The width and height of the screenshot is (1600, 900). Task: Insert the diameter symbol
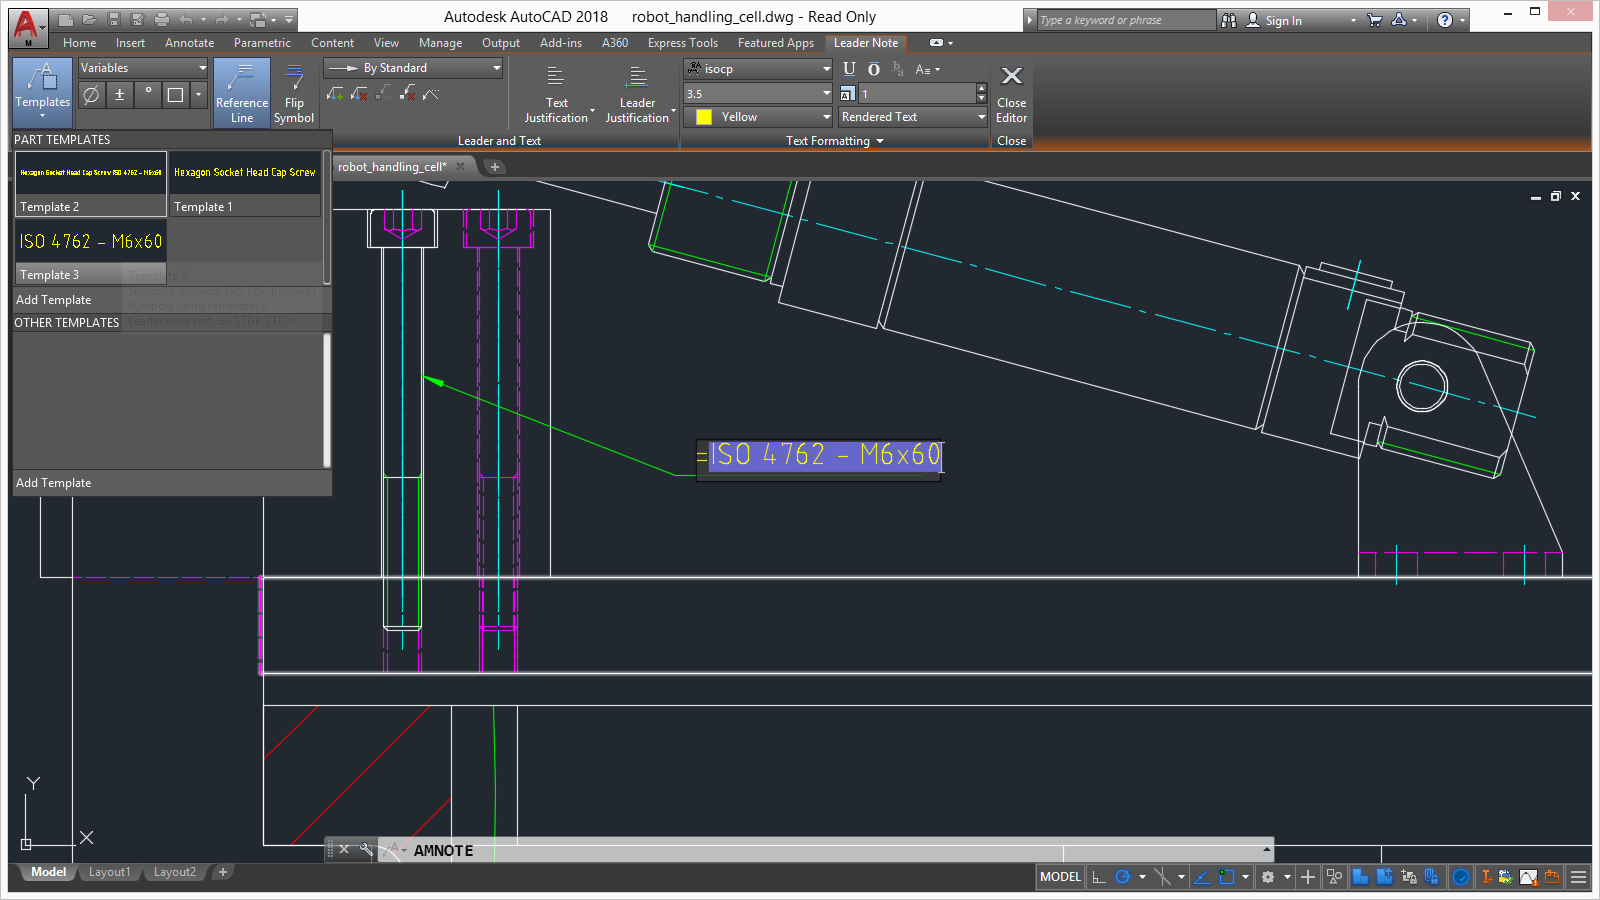pos(91,95)
